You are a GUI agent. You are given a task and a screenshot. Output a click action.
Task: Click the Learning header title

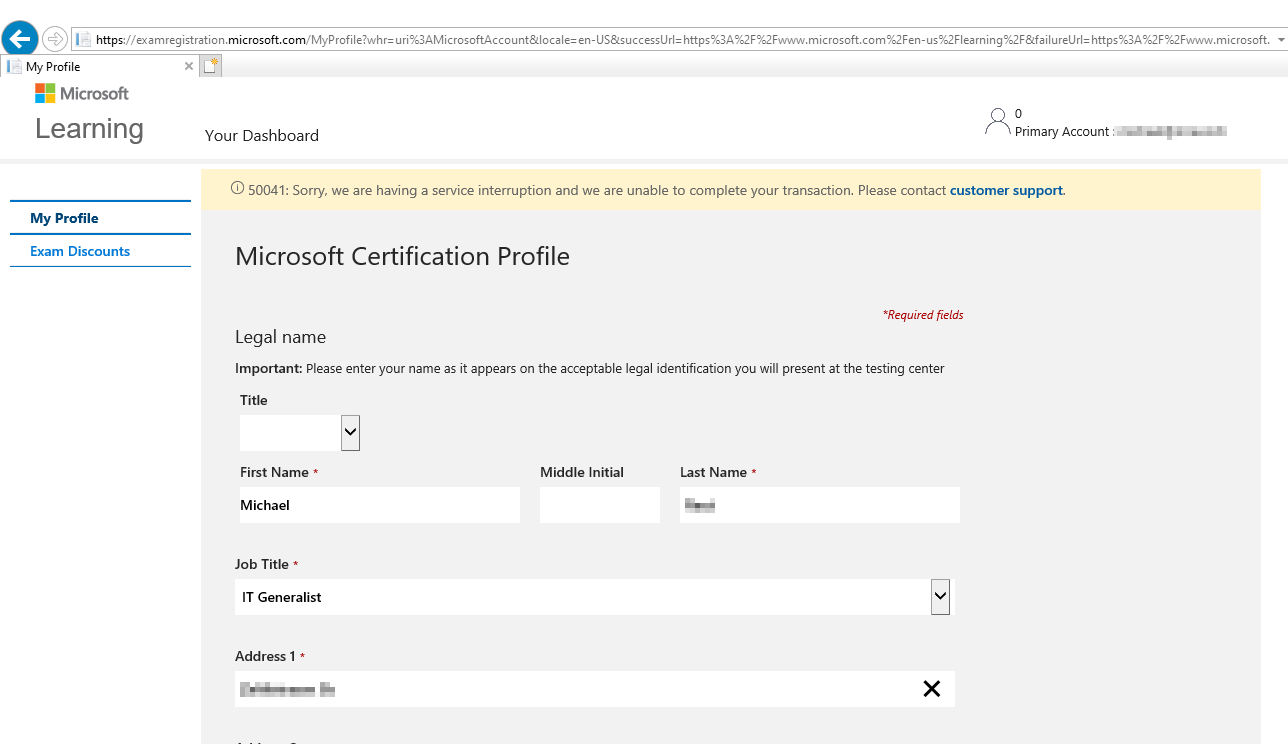tap(89, 128)
